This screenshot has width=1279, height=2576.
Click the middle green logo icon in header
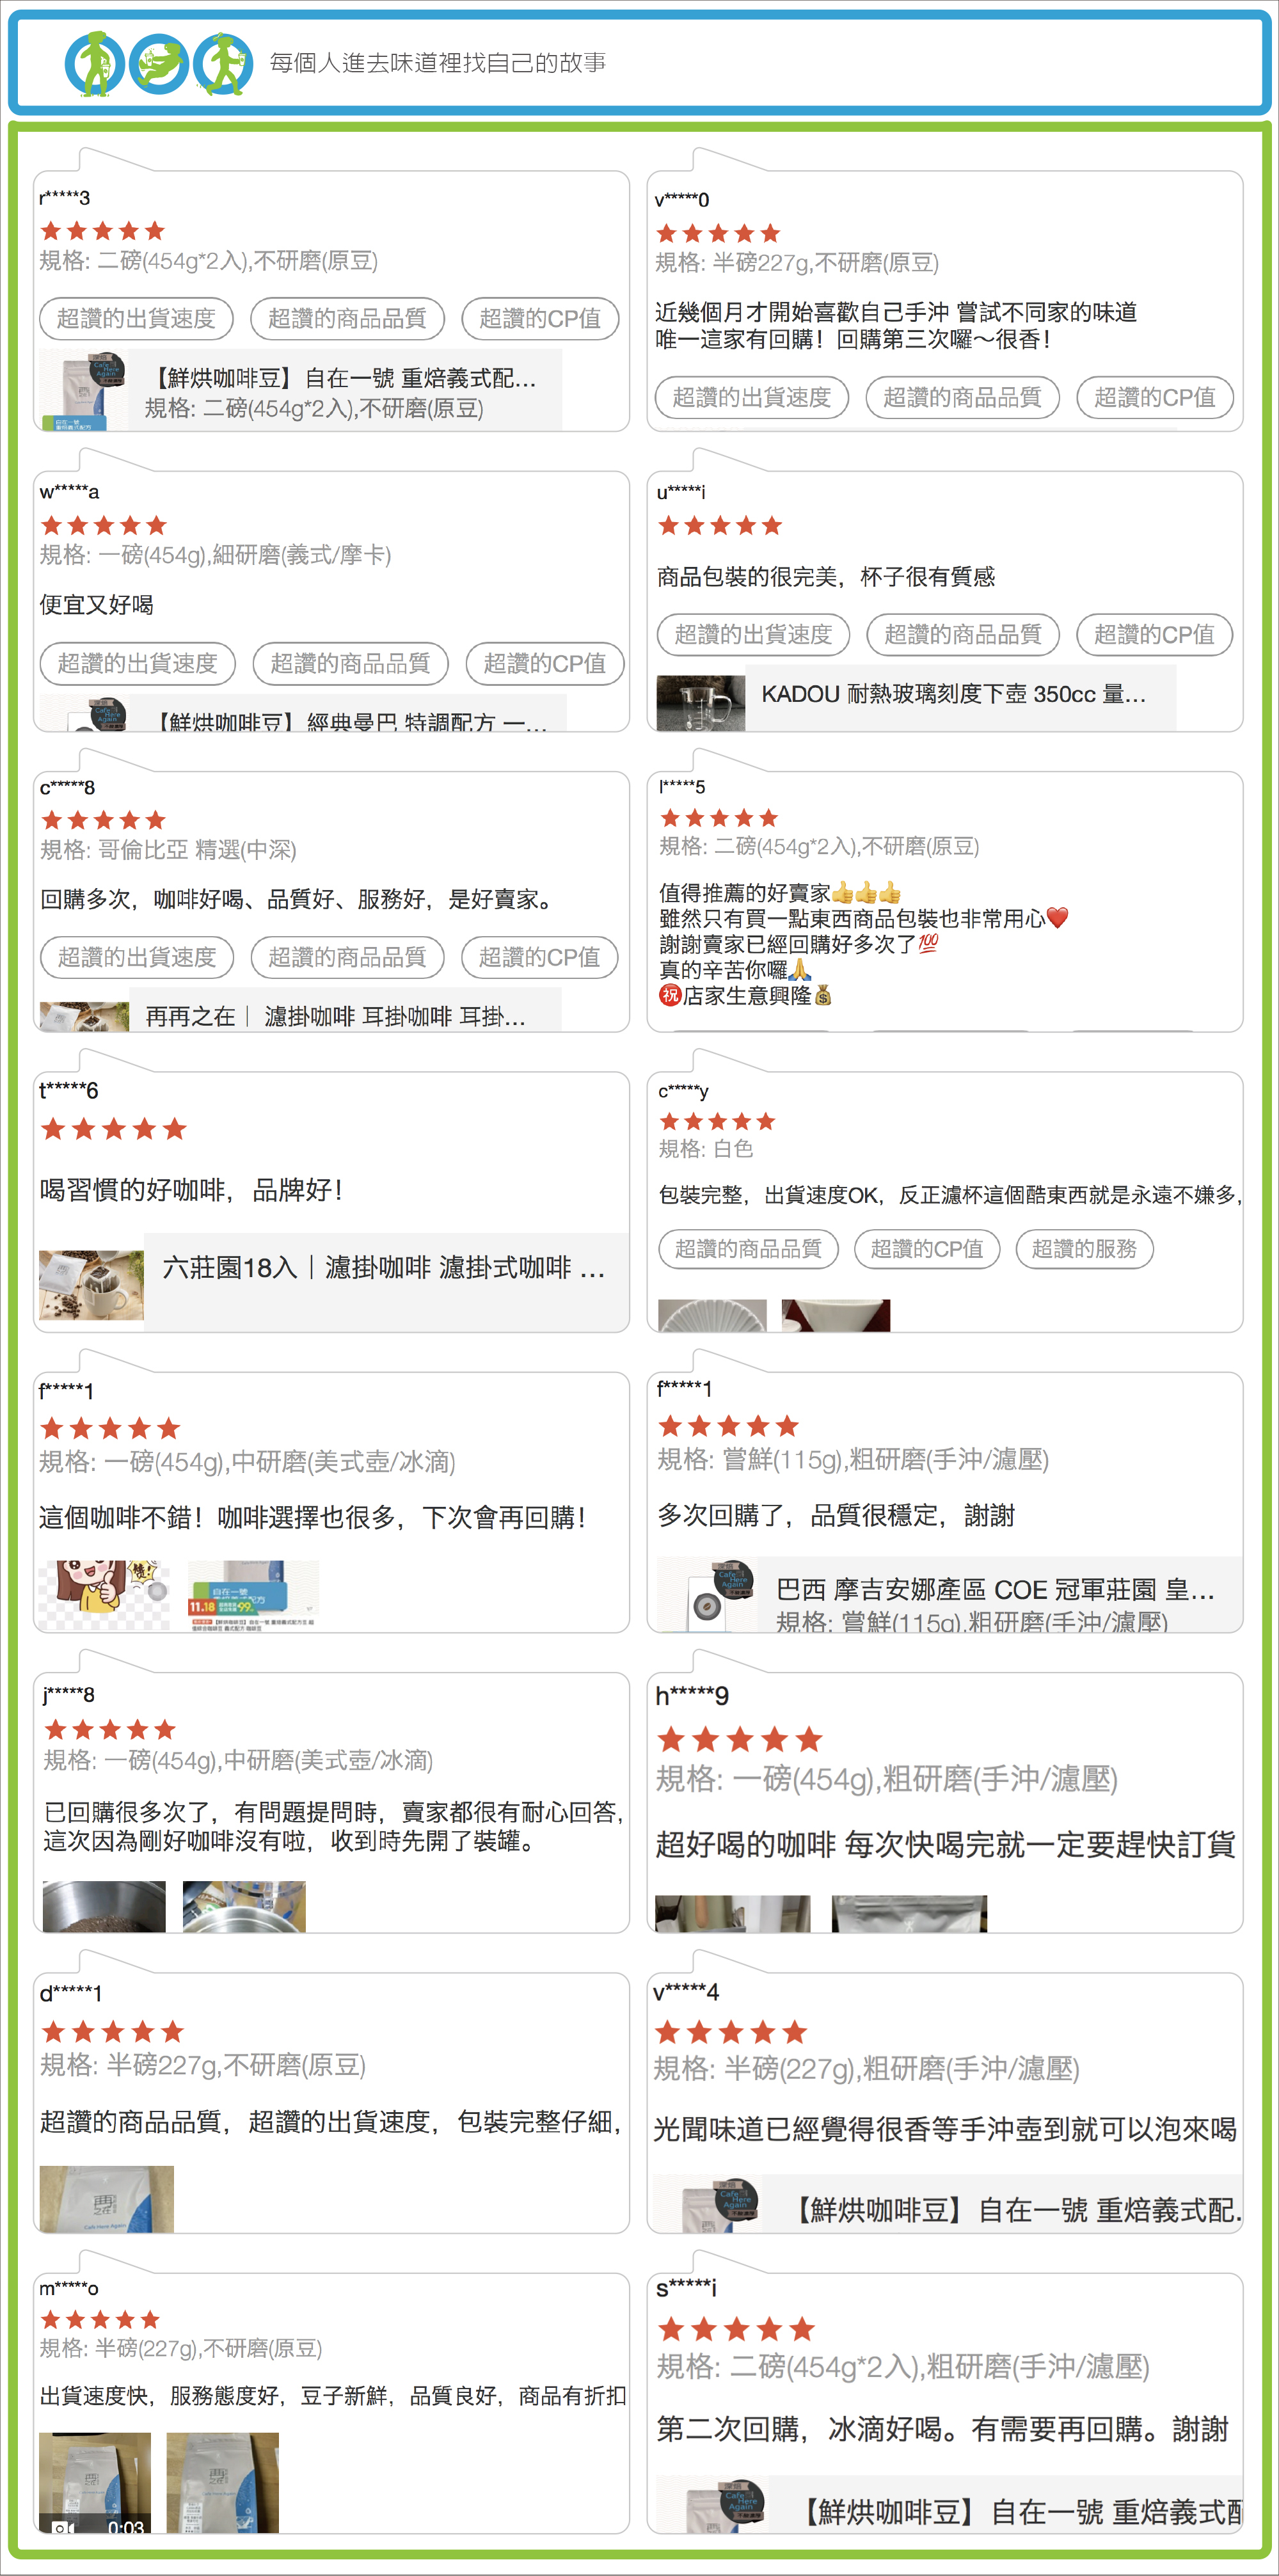tap(159, 64)
